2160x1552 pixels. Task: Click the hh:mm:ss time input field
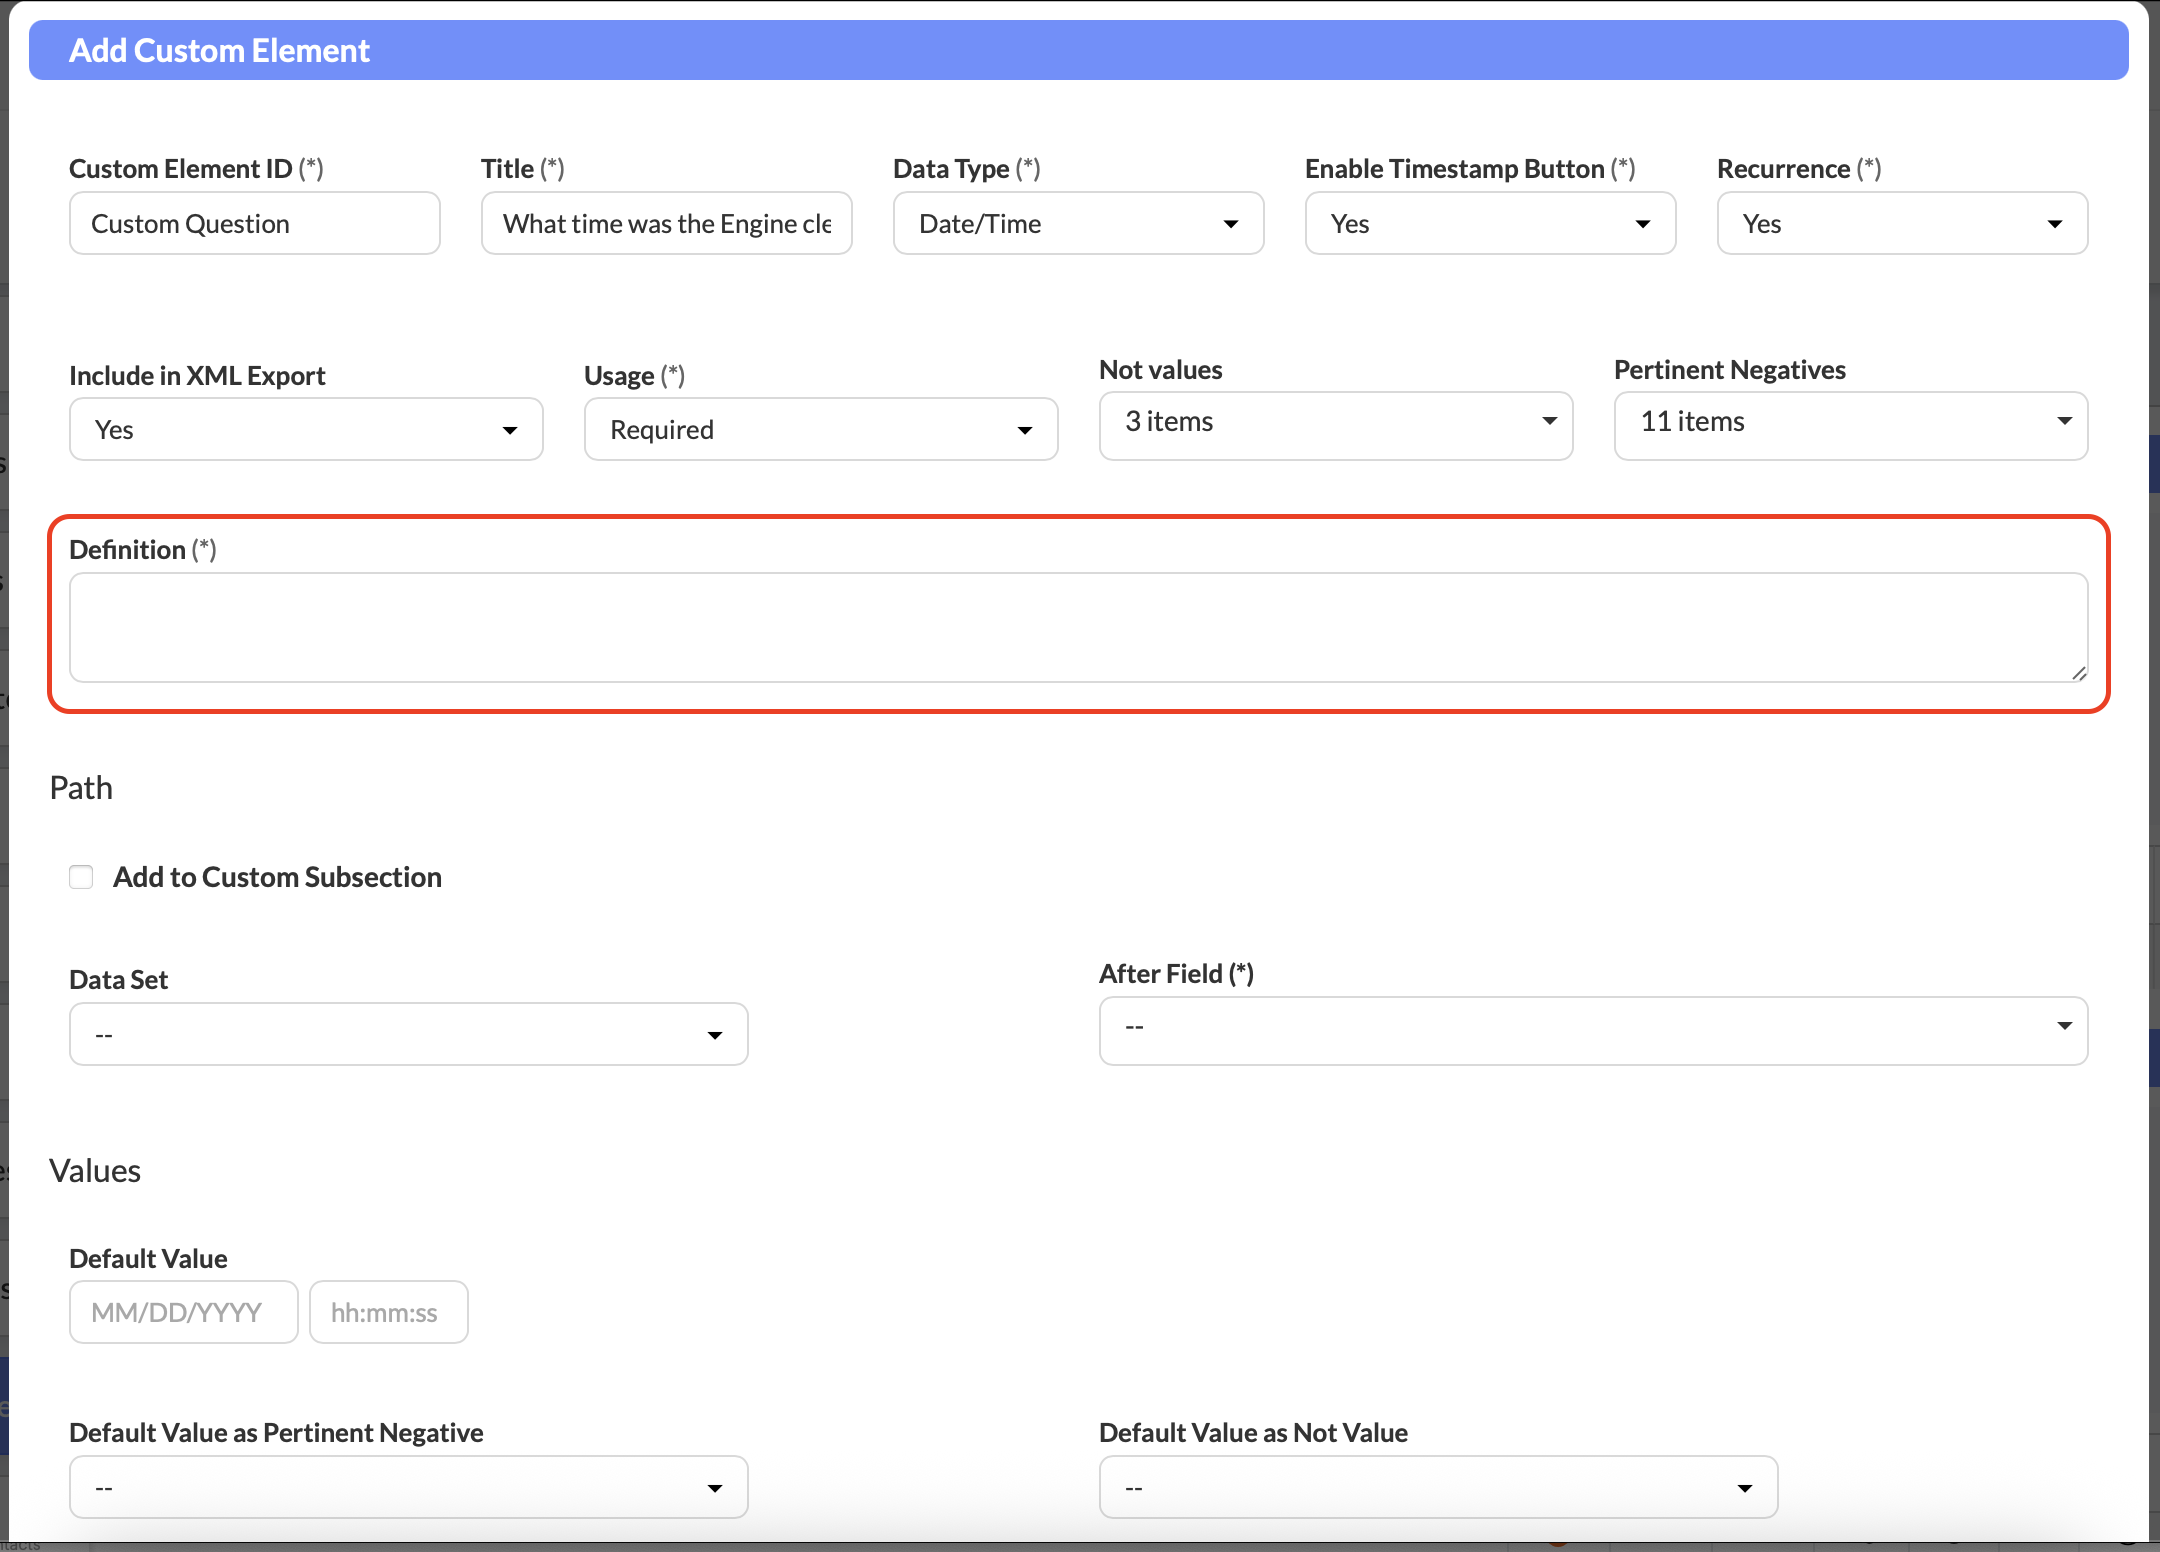pyautogui.click(x=388, y=1312)
